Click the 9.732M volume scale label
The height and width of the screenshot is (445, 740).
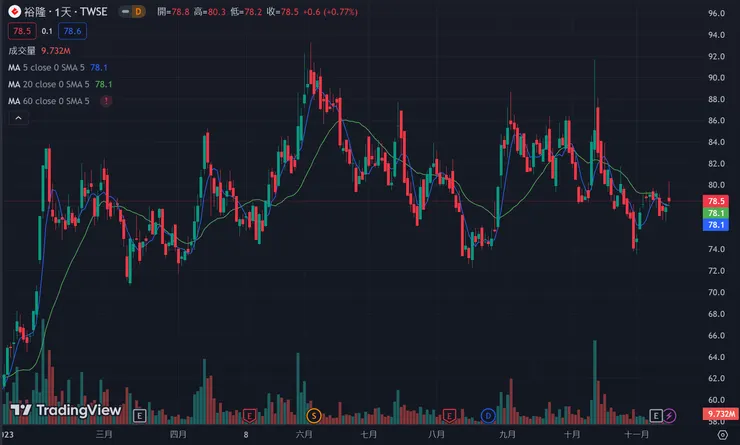(721, 414)
